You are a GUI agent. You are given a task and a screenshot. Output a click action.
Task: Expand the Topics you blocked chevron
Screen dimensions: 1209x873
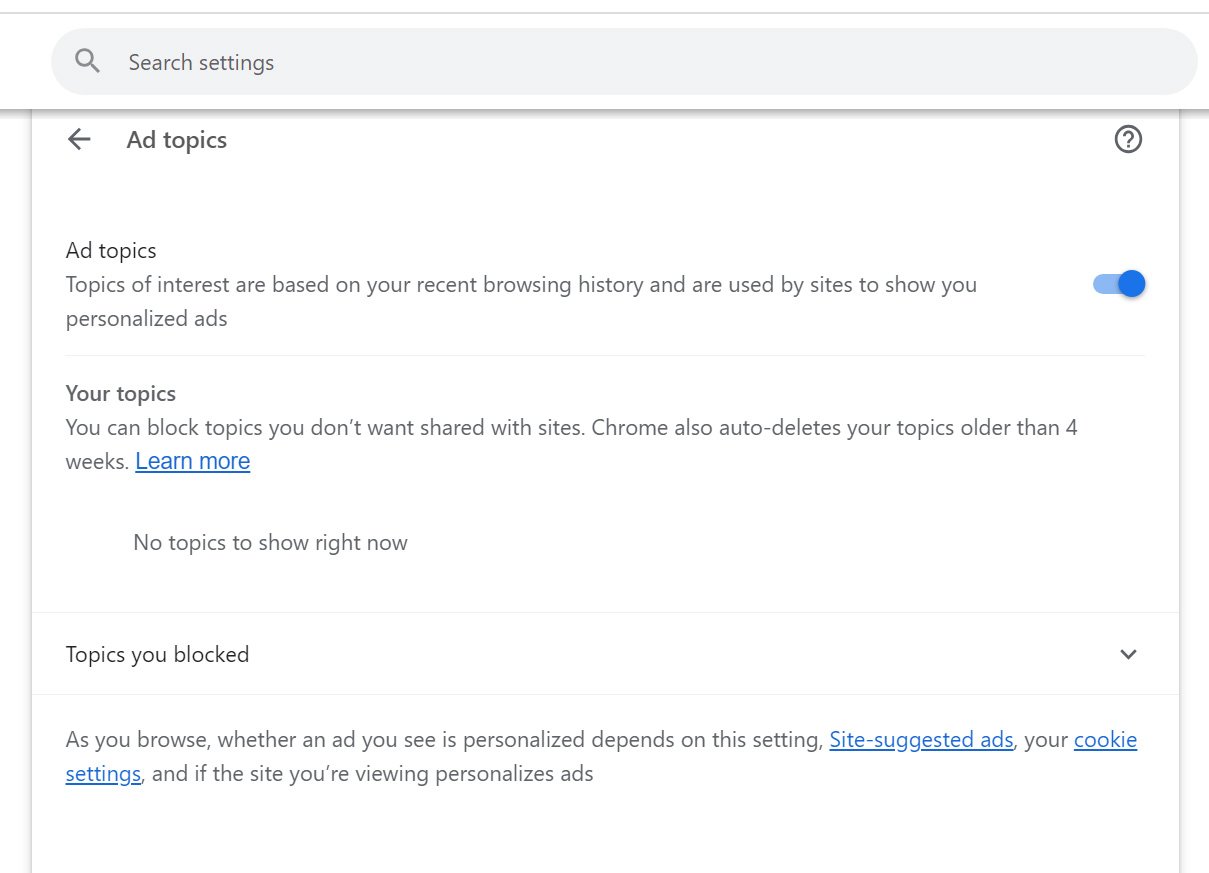(1128, 655)
